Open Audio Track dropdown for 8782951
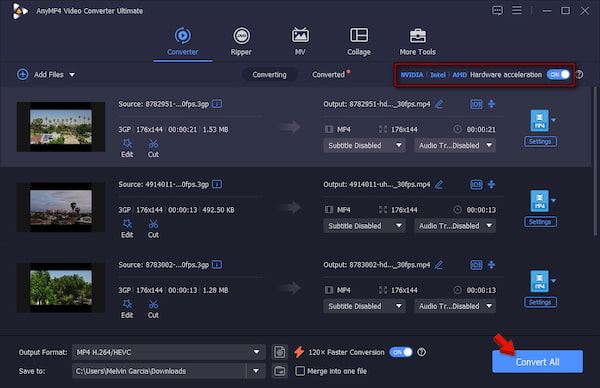 click(455, 145)
